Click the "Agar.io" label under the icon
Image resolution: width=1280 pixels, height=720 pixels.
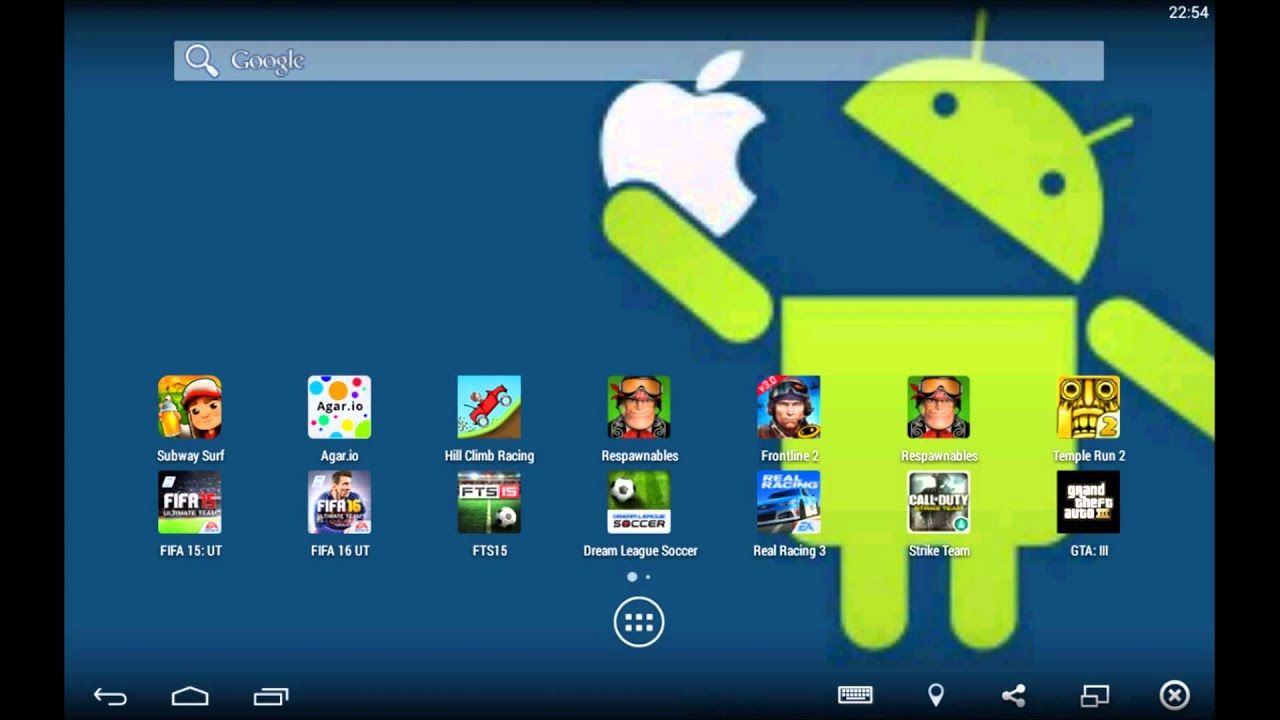tap(340, 456)
